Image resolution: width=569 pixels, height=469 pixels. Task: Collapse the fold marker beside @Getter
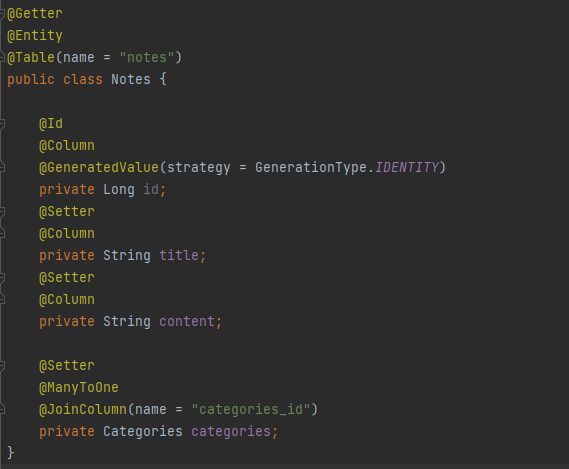coord(2,14)
